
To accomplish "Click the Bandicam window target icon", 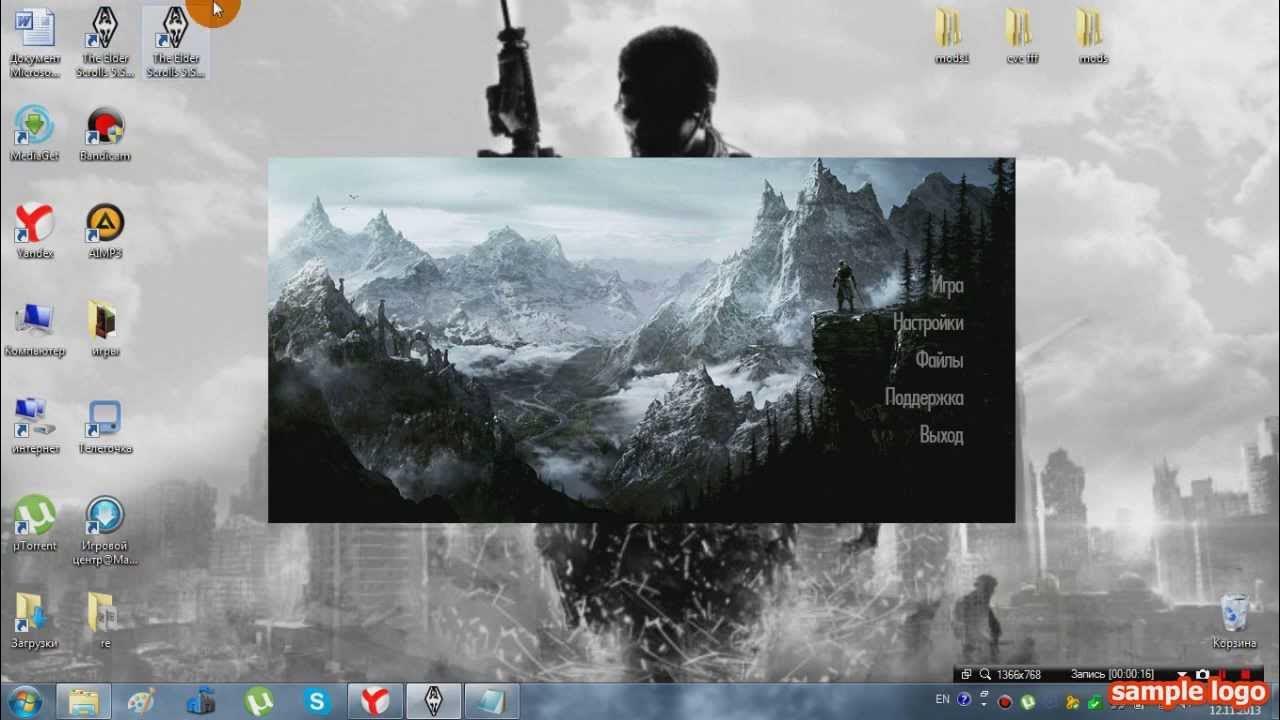I will pos(966,675).
